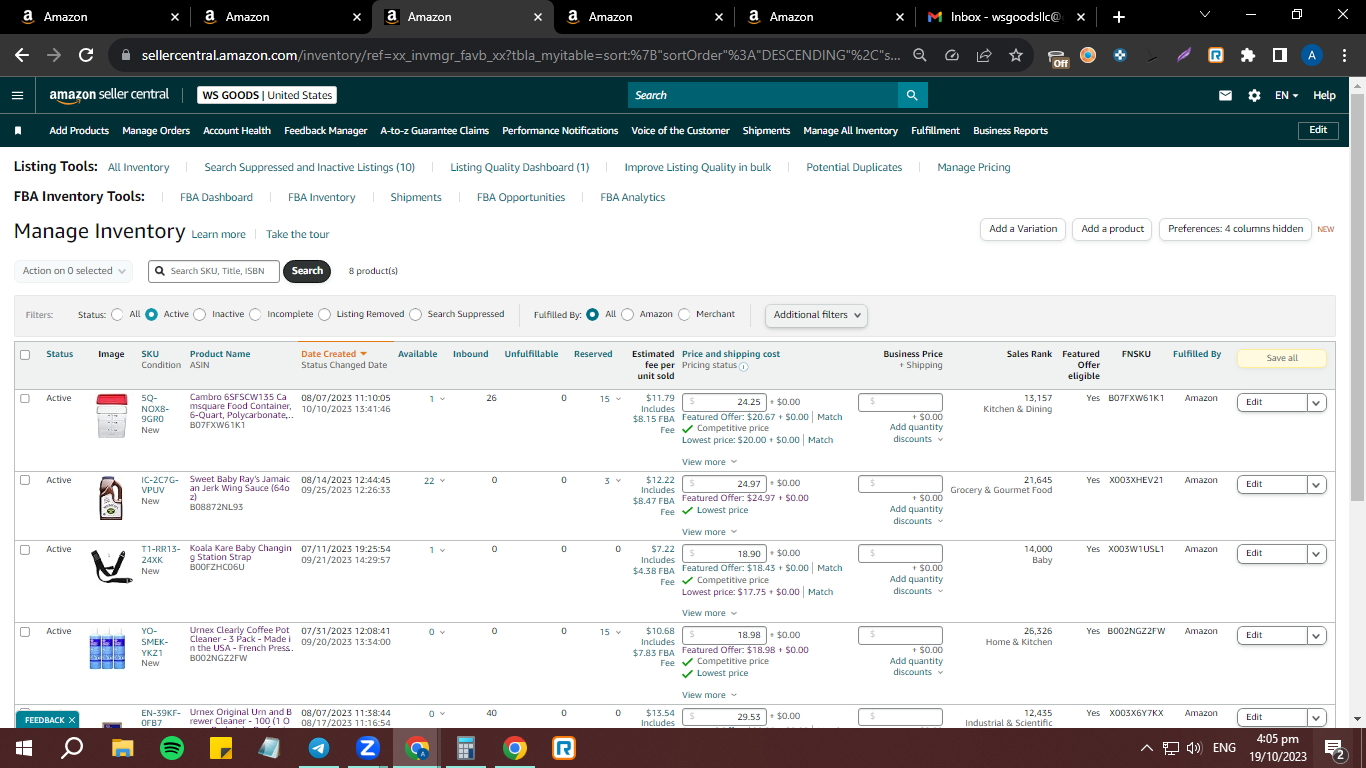Select the Cambro food container row checkbox

point(25,398)
